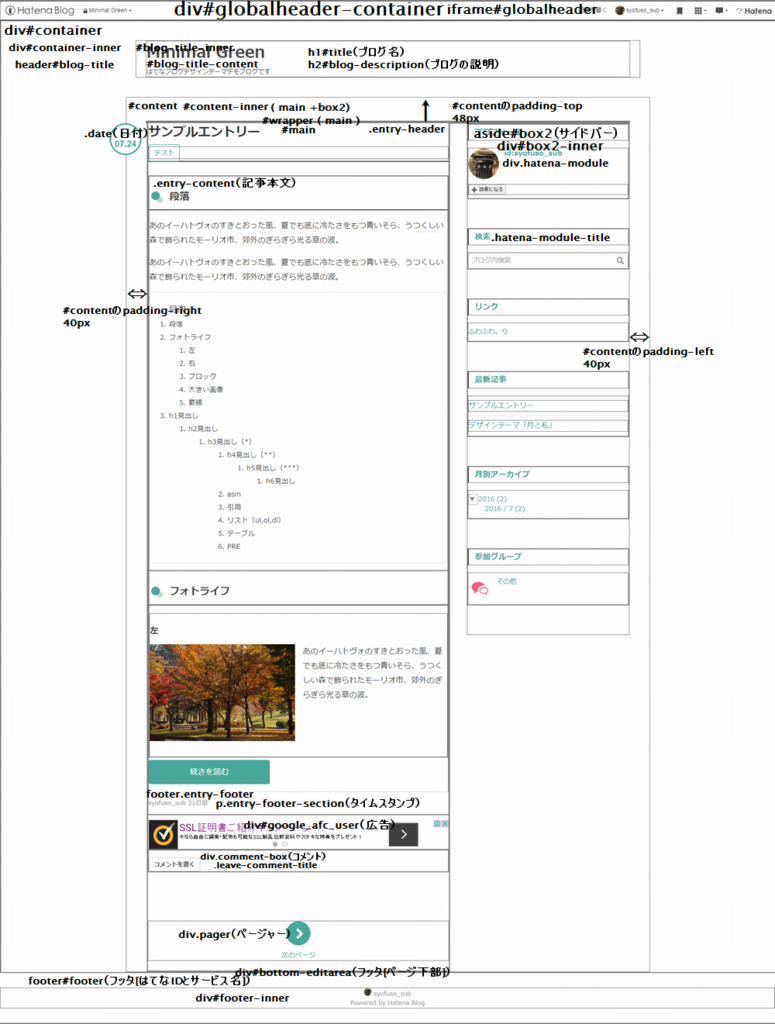Click the 次のページ link
This screenshot has width=775, height=1024.
298,955
